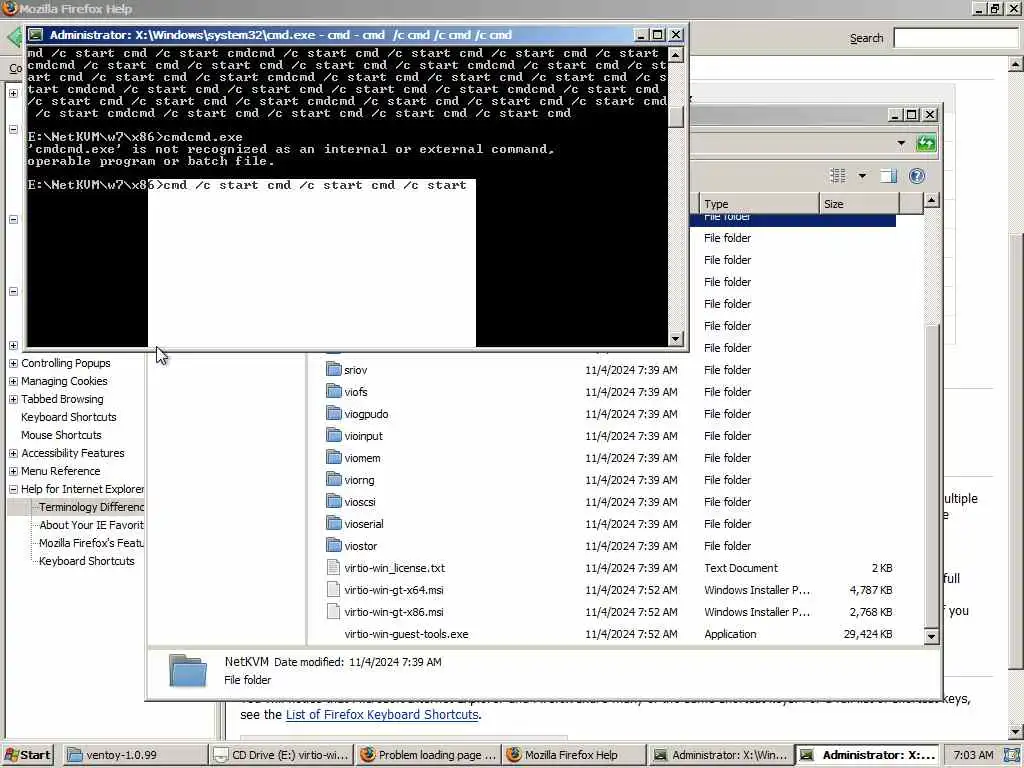Click the vioserial folder icon
This screenshot has height=768, width=1024.
click(x=334, y=524)
